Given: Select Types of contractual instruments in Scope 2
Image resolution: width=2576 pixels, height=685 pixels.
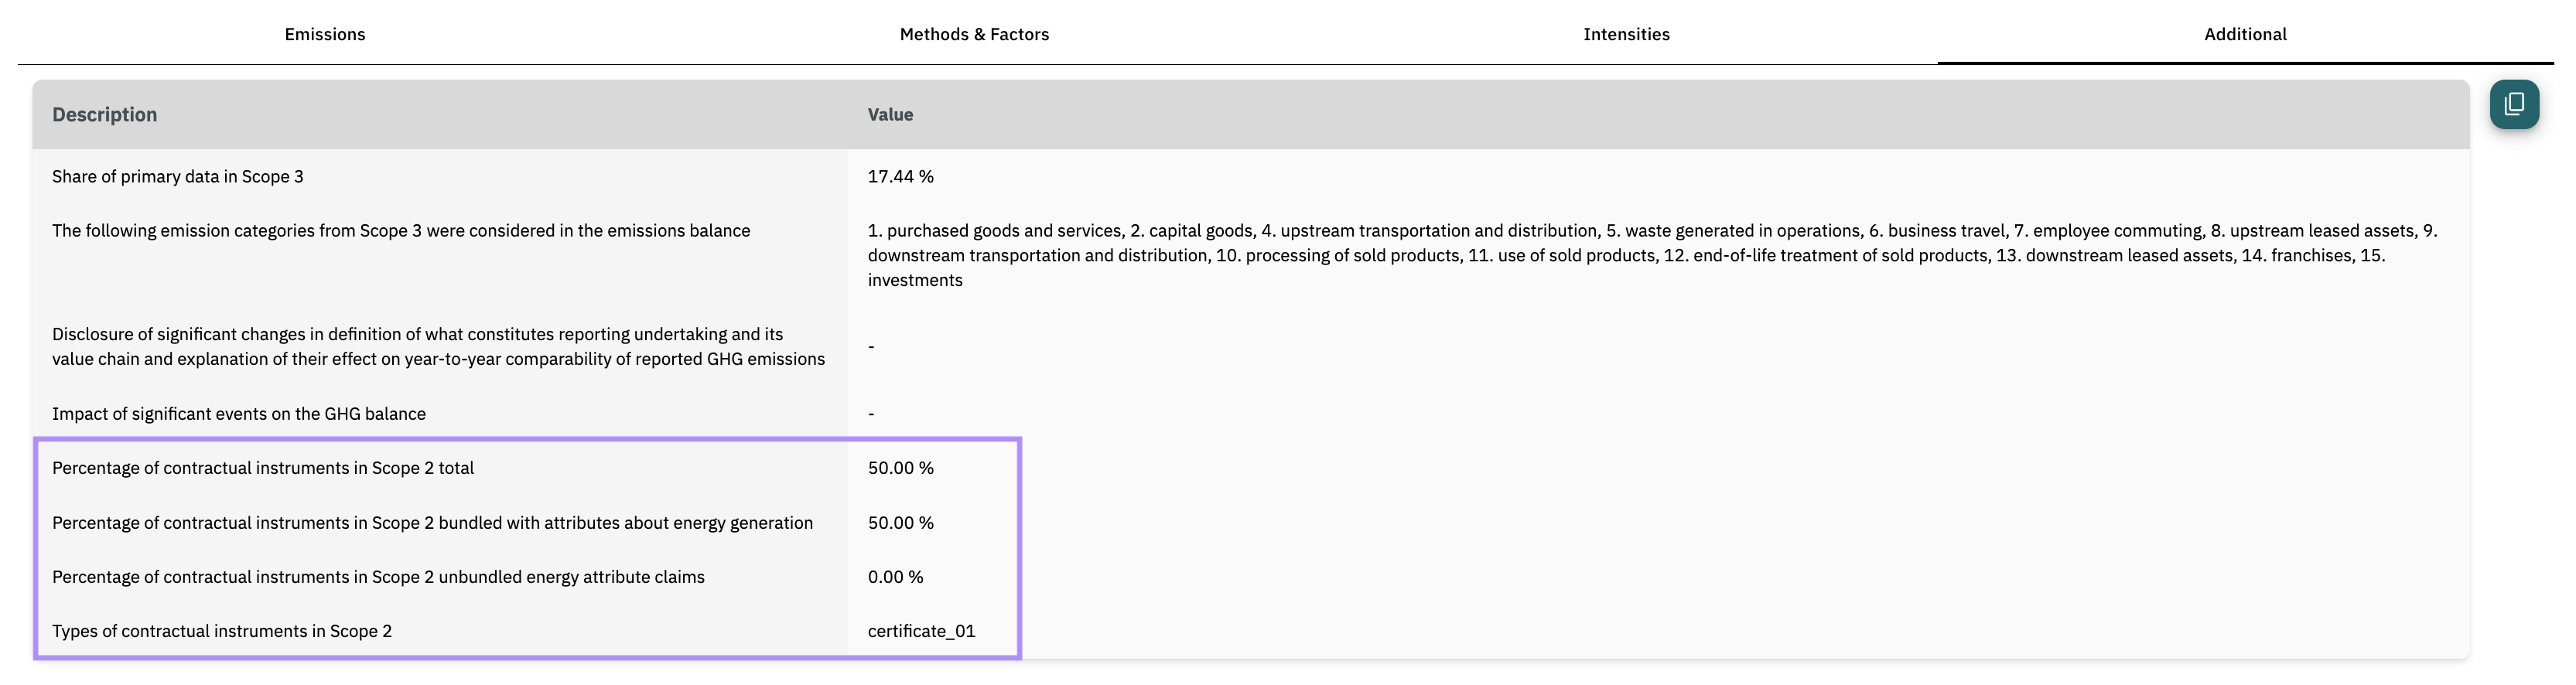Looking at the screenshot, I should click(222, 630).
